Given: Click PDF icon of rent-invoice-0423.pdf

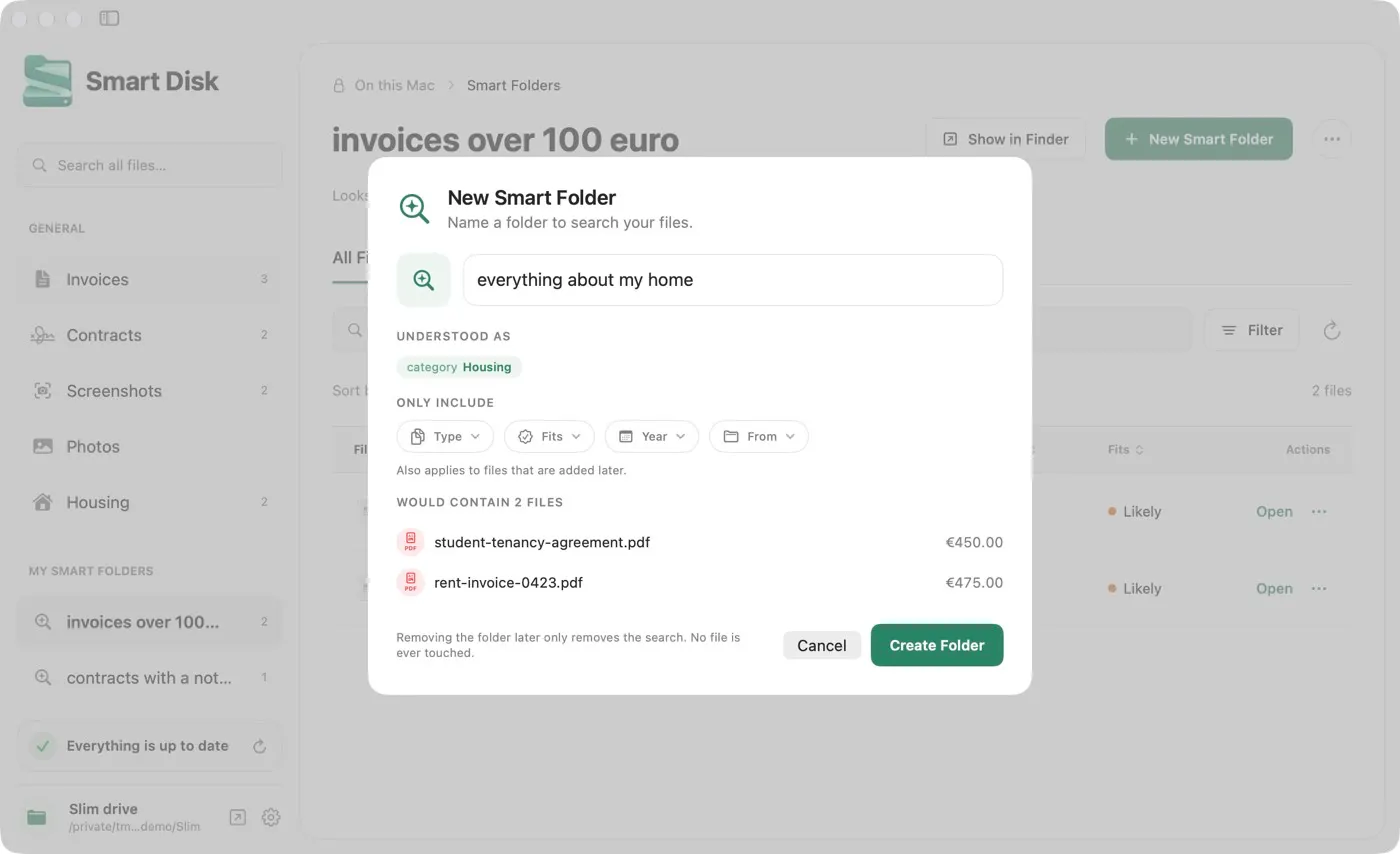Looking at the screenshot, I should (410, 582).
